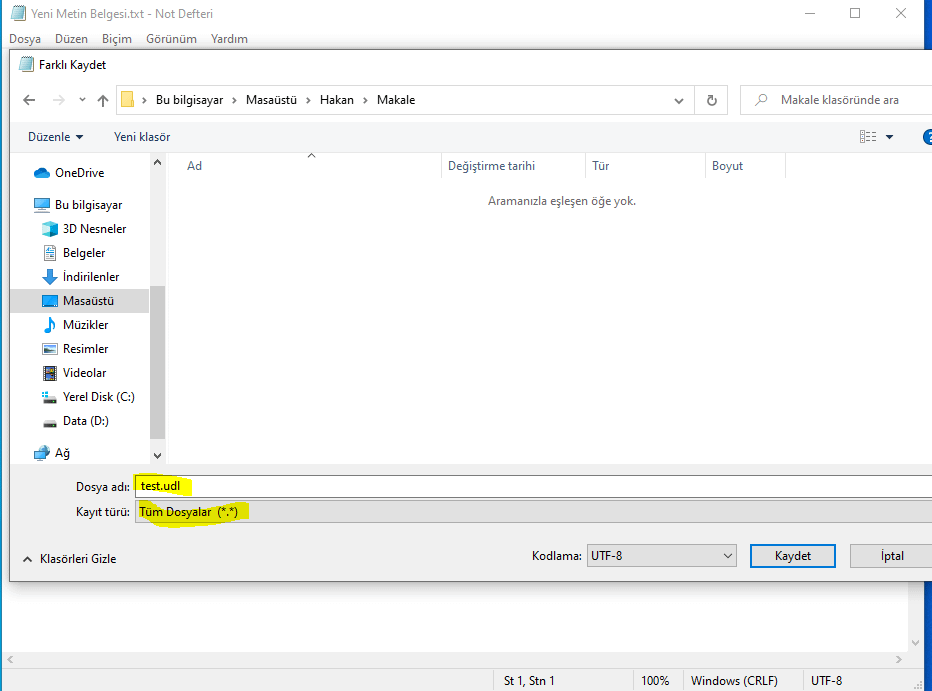Click the scroll up arrow of navigation pane
The width and height of the screenshot is (932, 691).
pyautogui.click(x=158, y=162)
